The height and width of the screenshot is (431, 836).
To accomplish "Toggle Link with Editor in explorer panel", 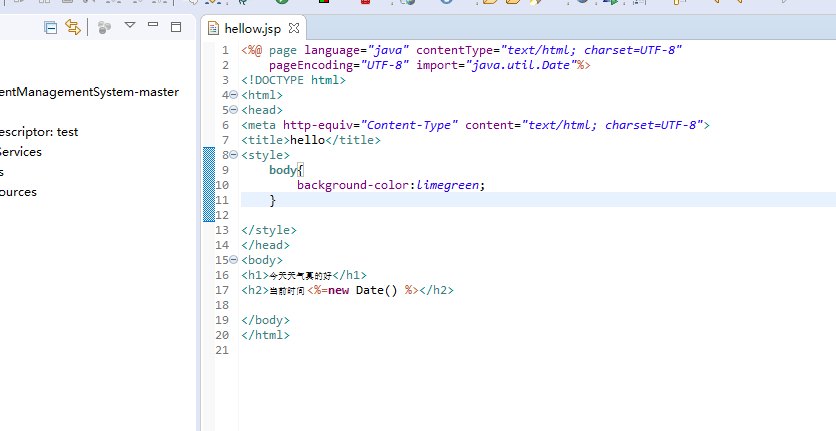I will click(x=73, y=27).
